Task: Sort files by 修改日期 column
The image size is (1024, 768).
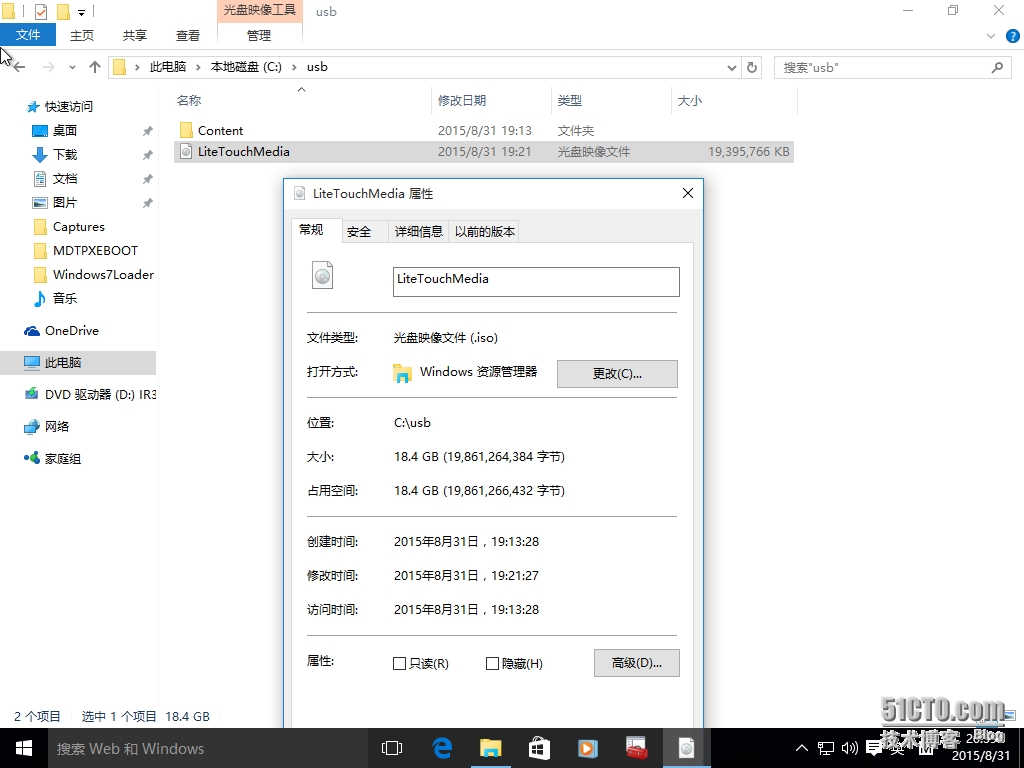Action: [462, 101]
